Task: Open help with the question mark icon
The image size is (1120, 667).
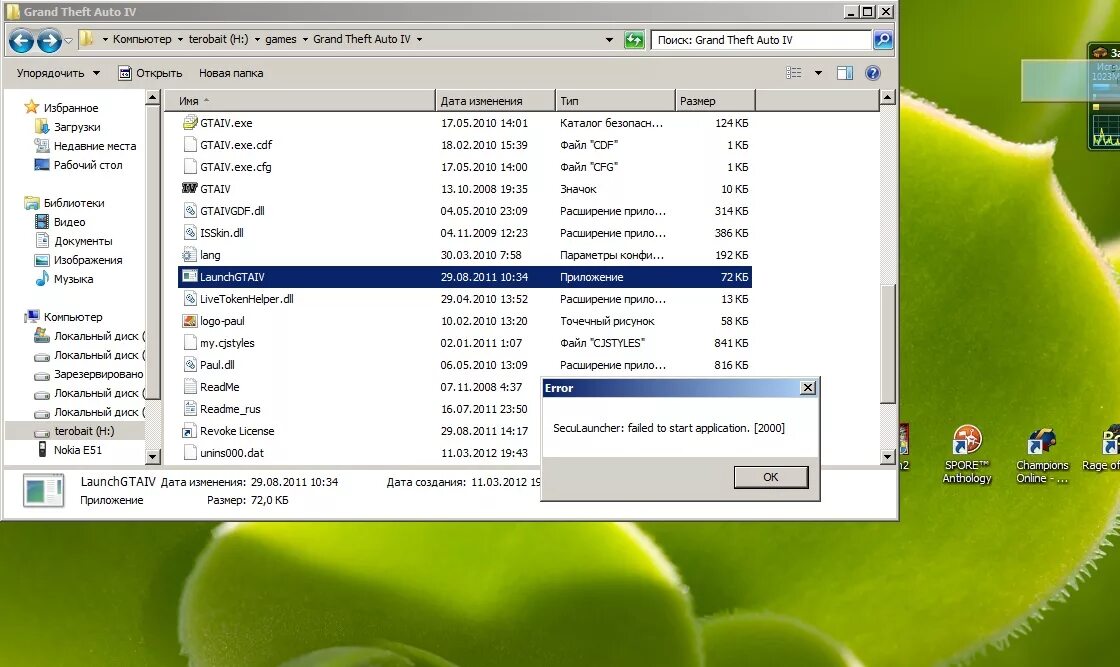Action: 872,73
